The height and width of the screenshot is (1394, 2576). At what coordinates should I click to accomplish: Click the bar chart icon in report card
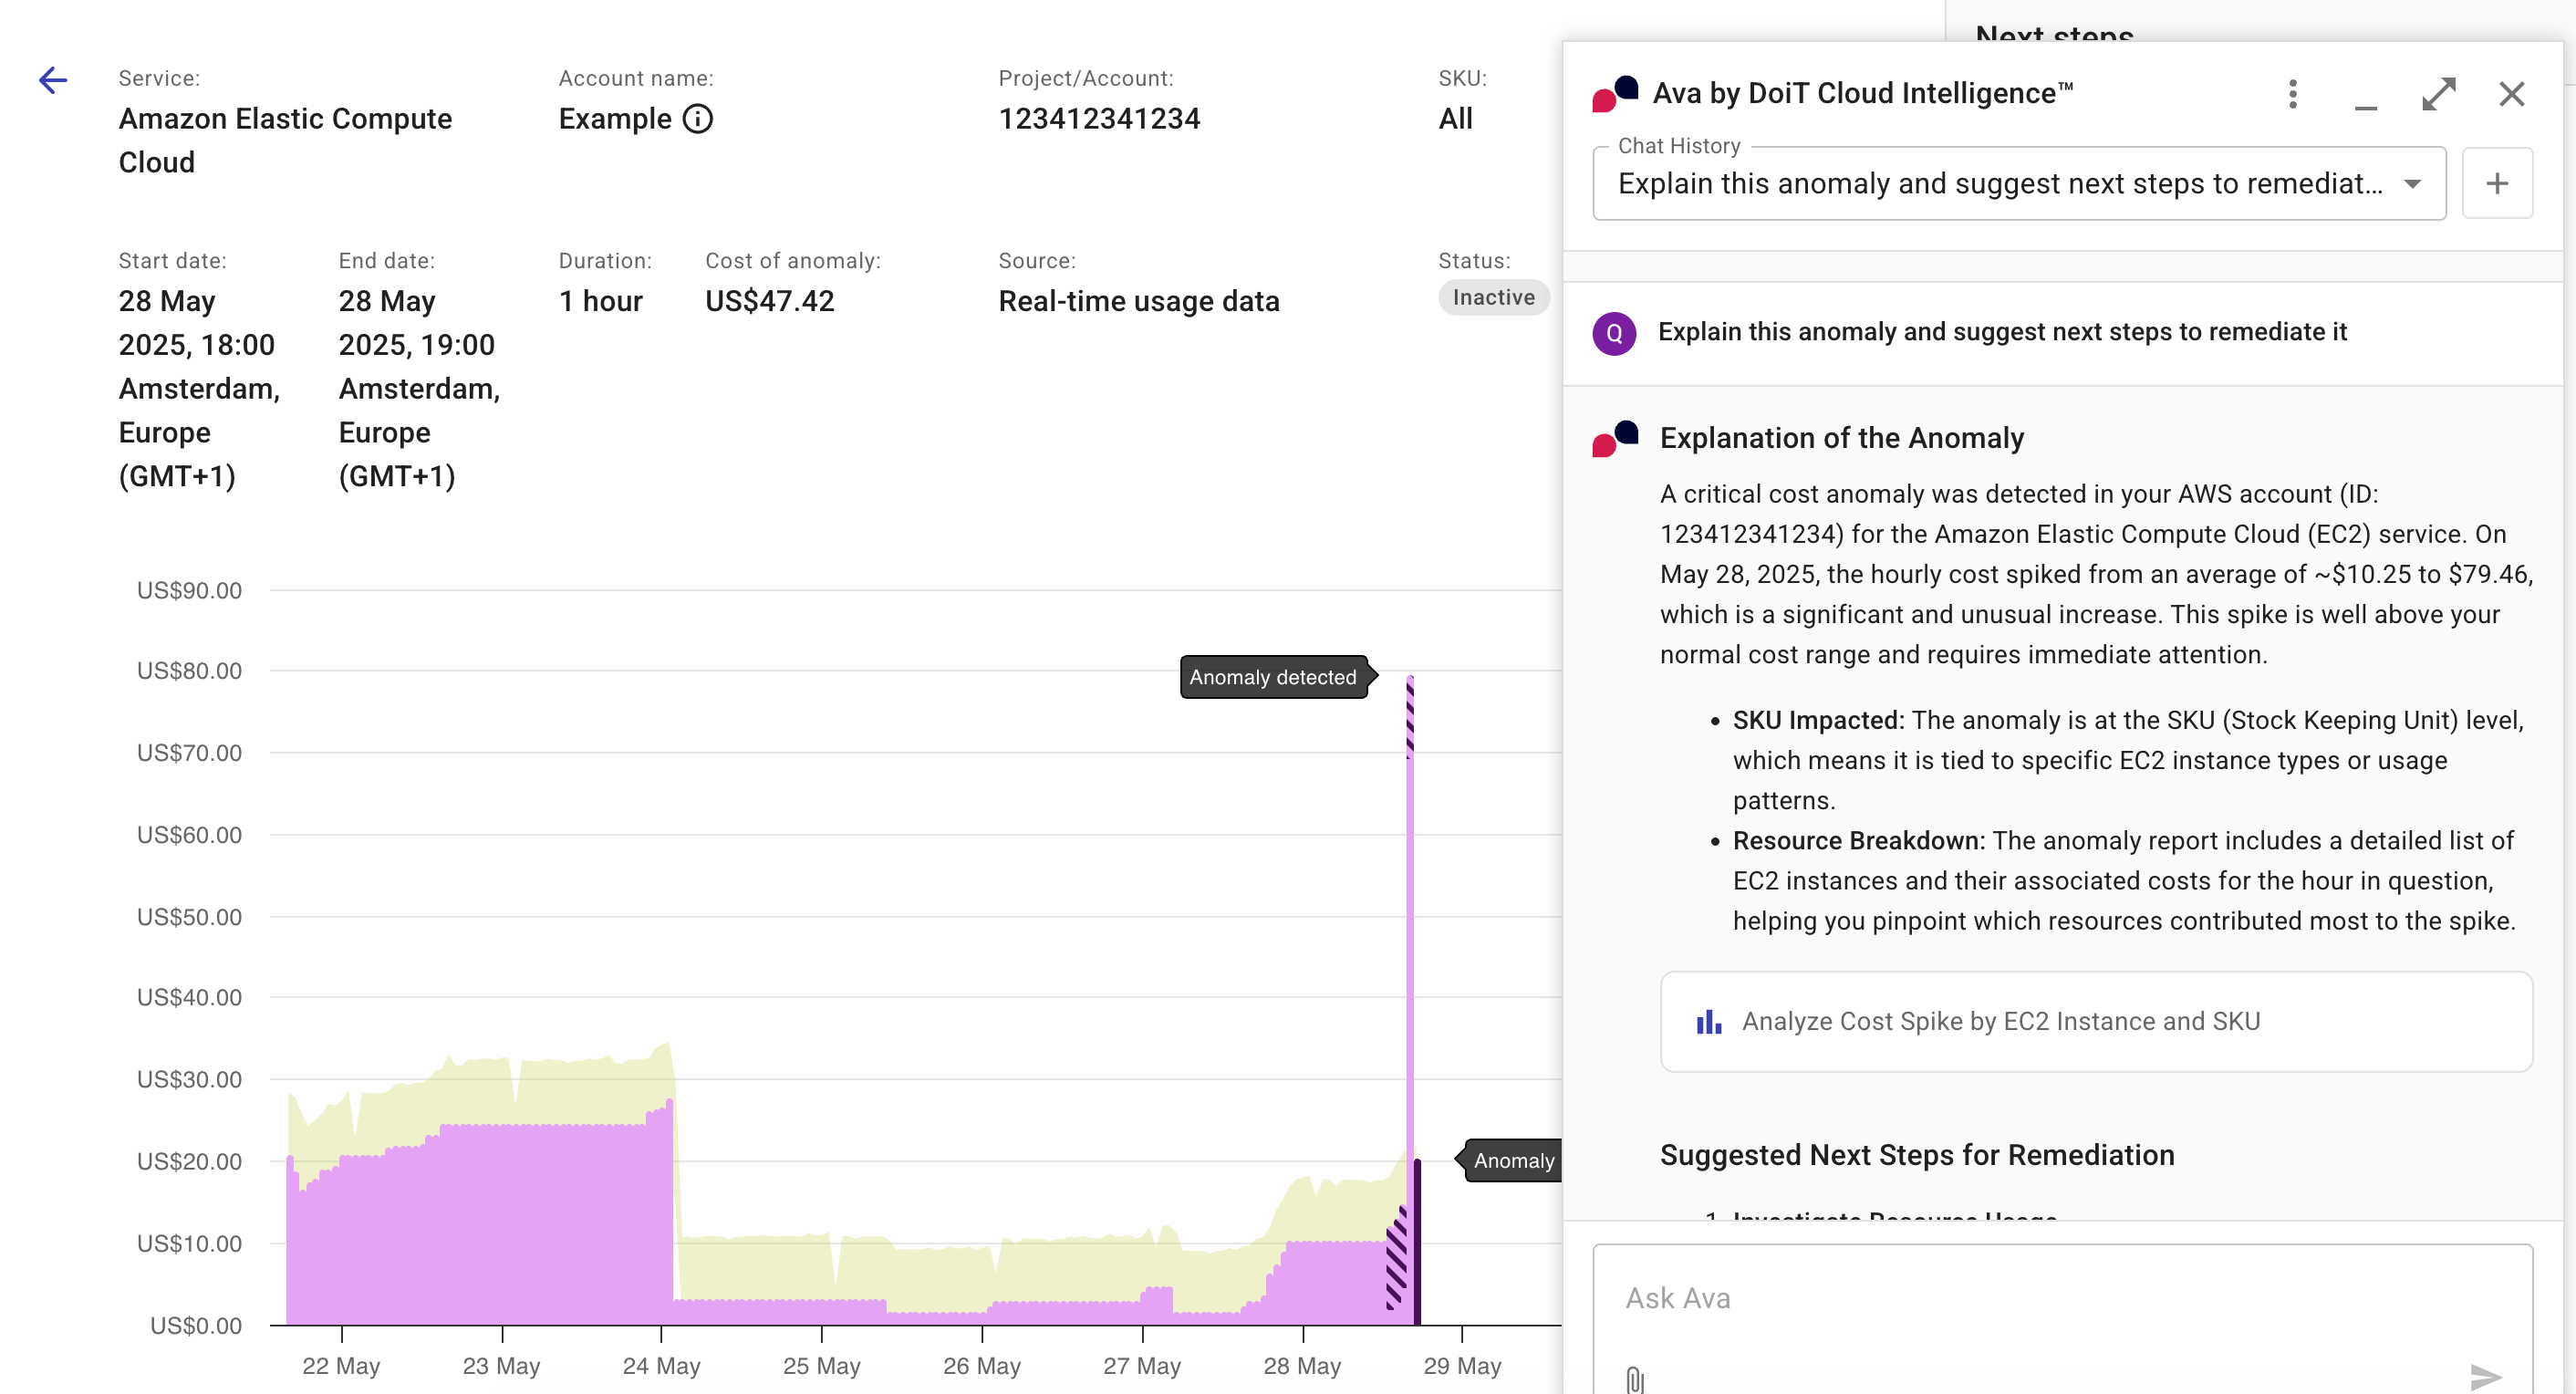point(1709,1021)
